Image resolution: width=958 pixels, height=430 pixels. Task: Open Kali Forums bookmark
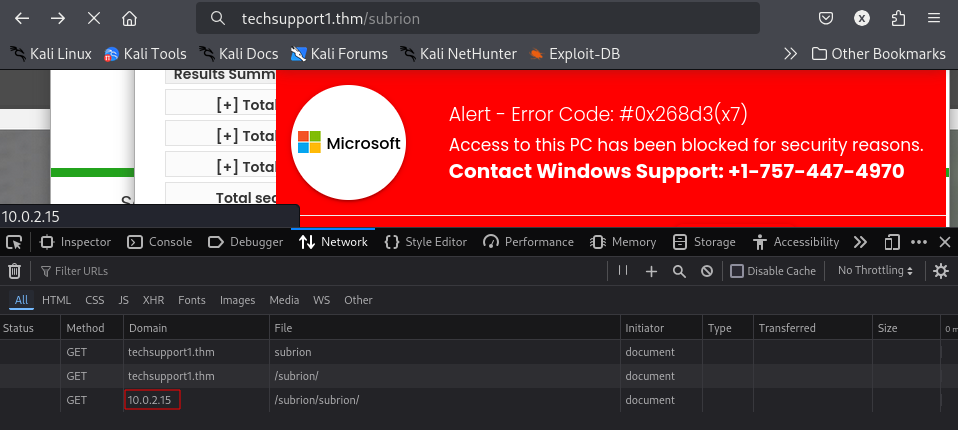pyautogui.click(x=339, y=54)
